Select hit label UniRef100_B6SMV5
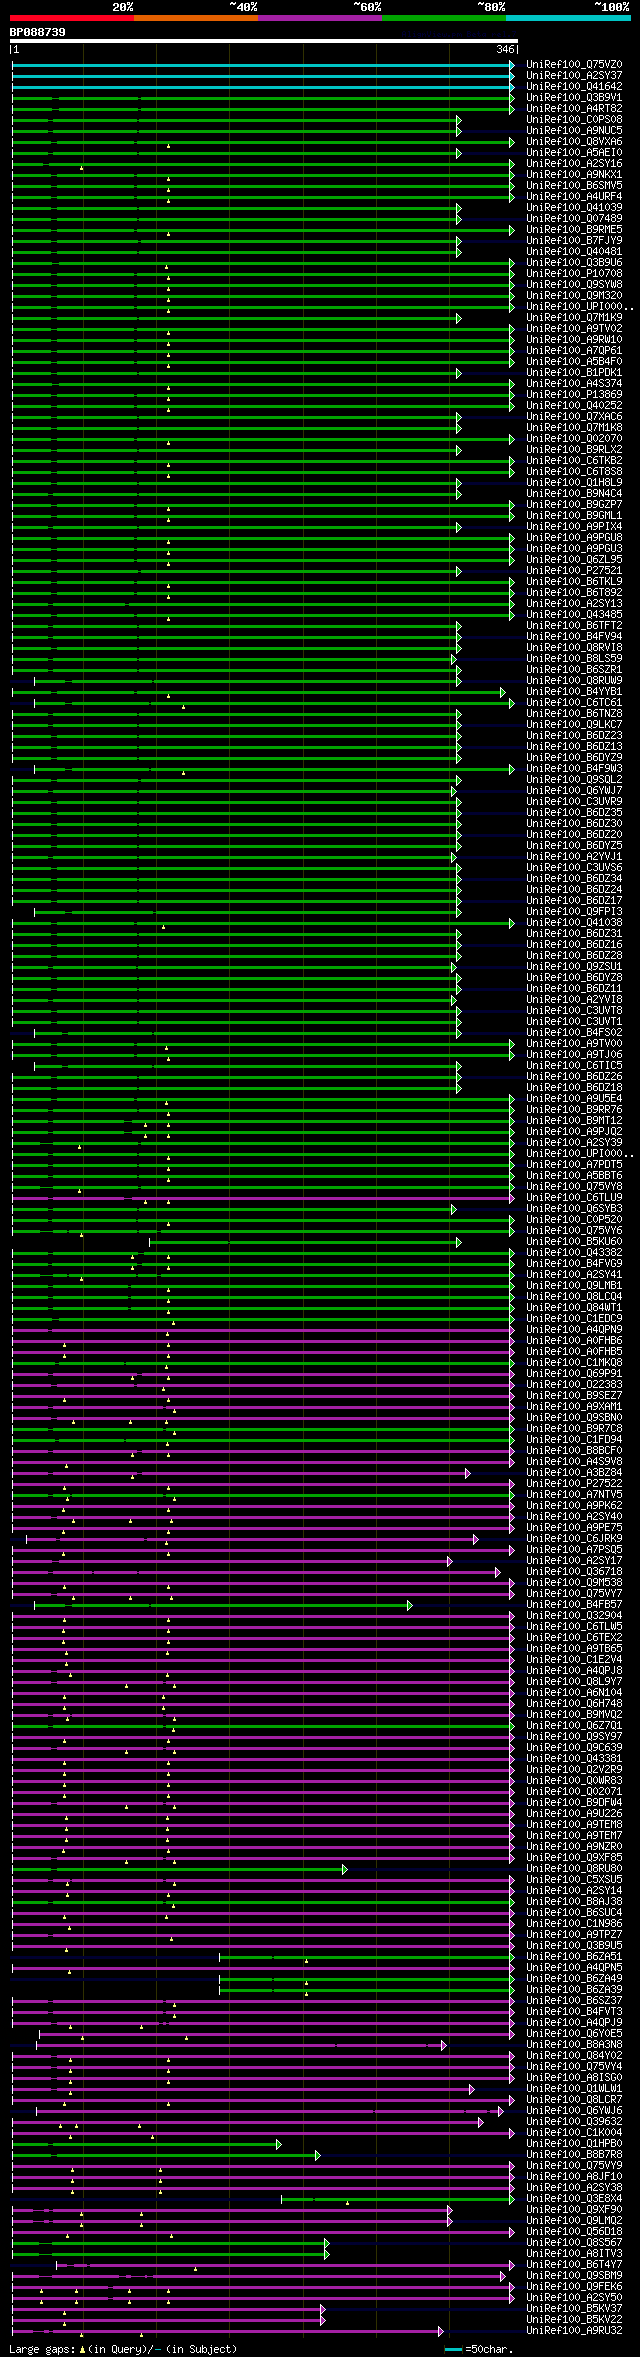Screen dimensions: 640x2357 point(574,186)
